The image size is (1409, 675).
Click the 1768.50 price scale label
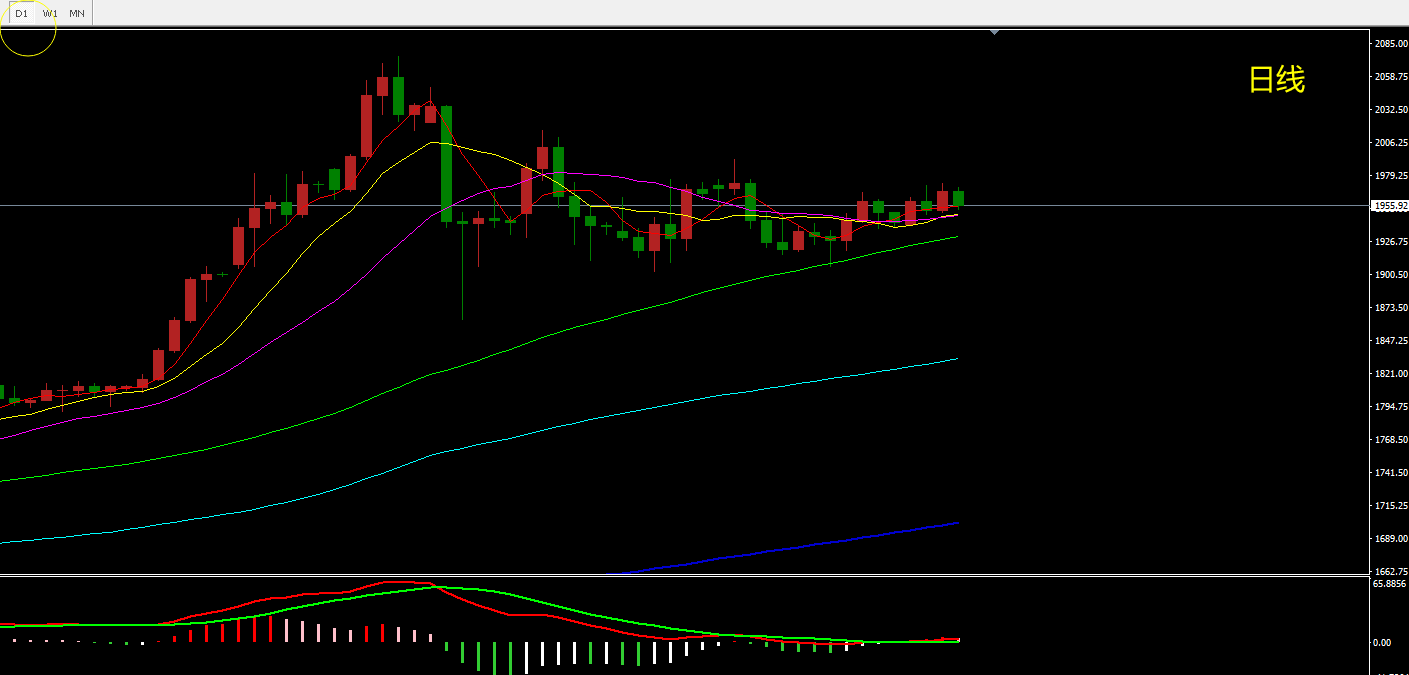1391,440
